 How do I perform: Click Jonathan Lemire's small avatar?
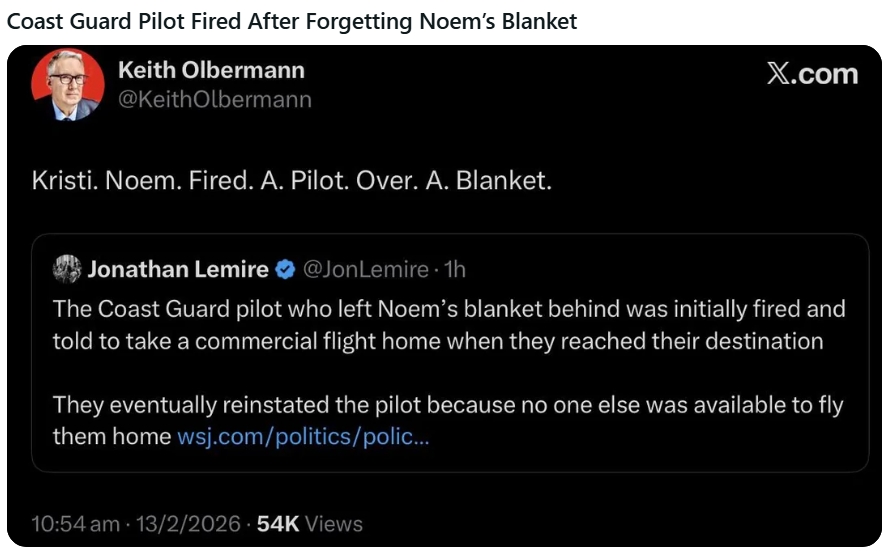click(67, 269)
